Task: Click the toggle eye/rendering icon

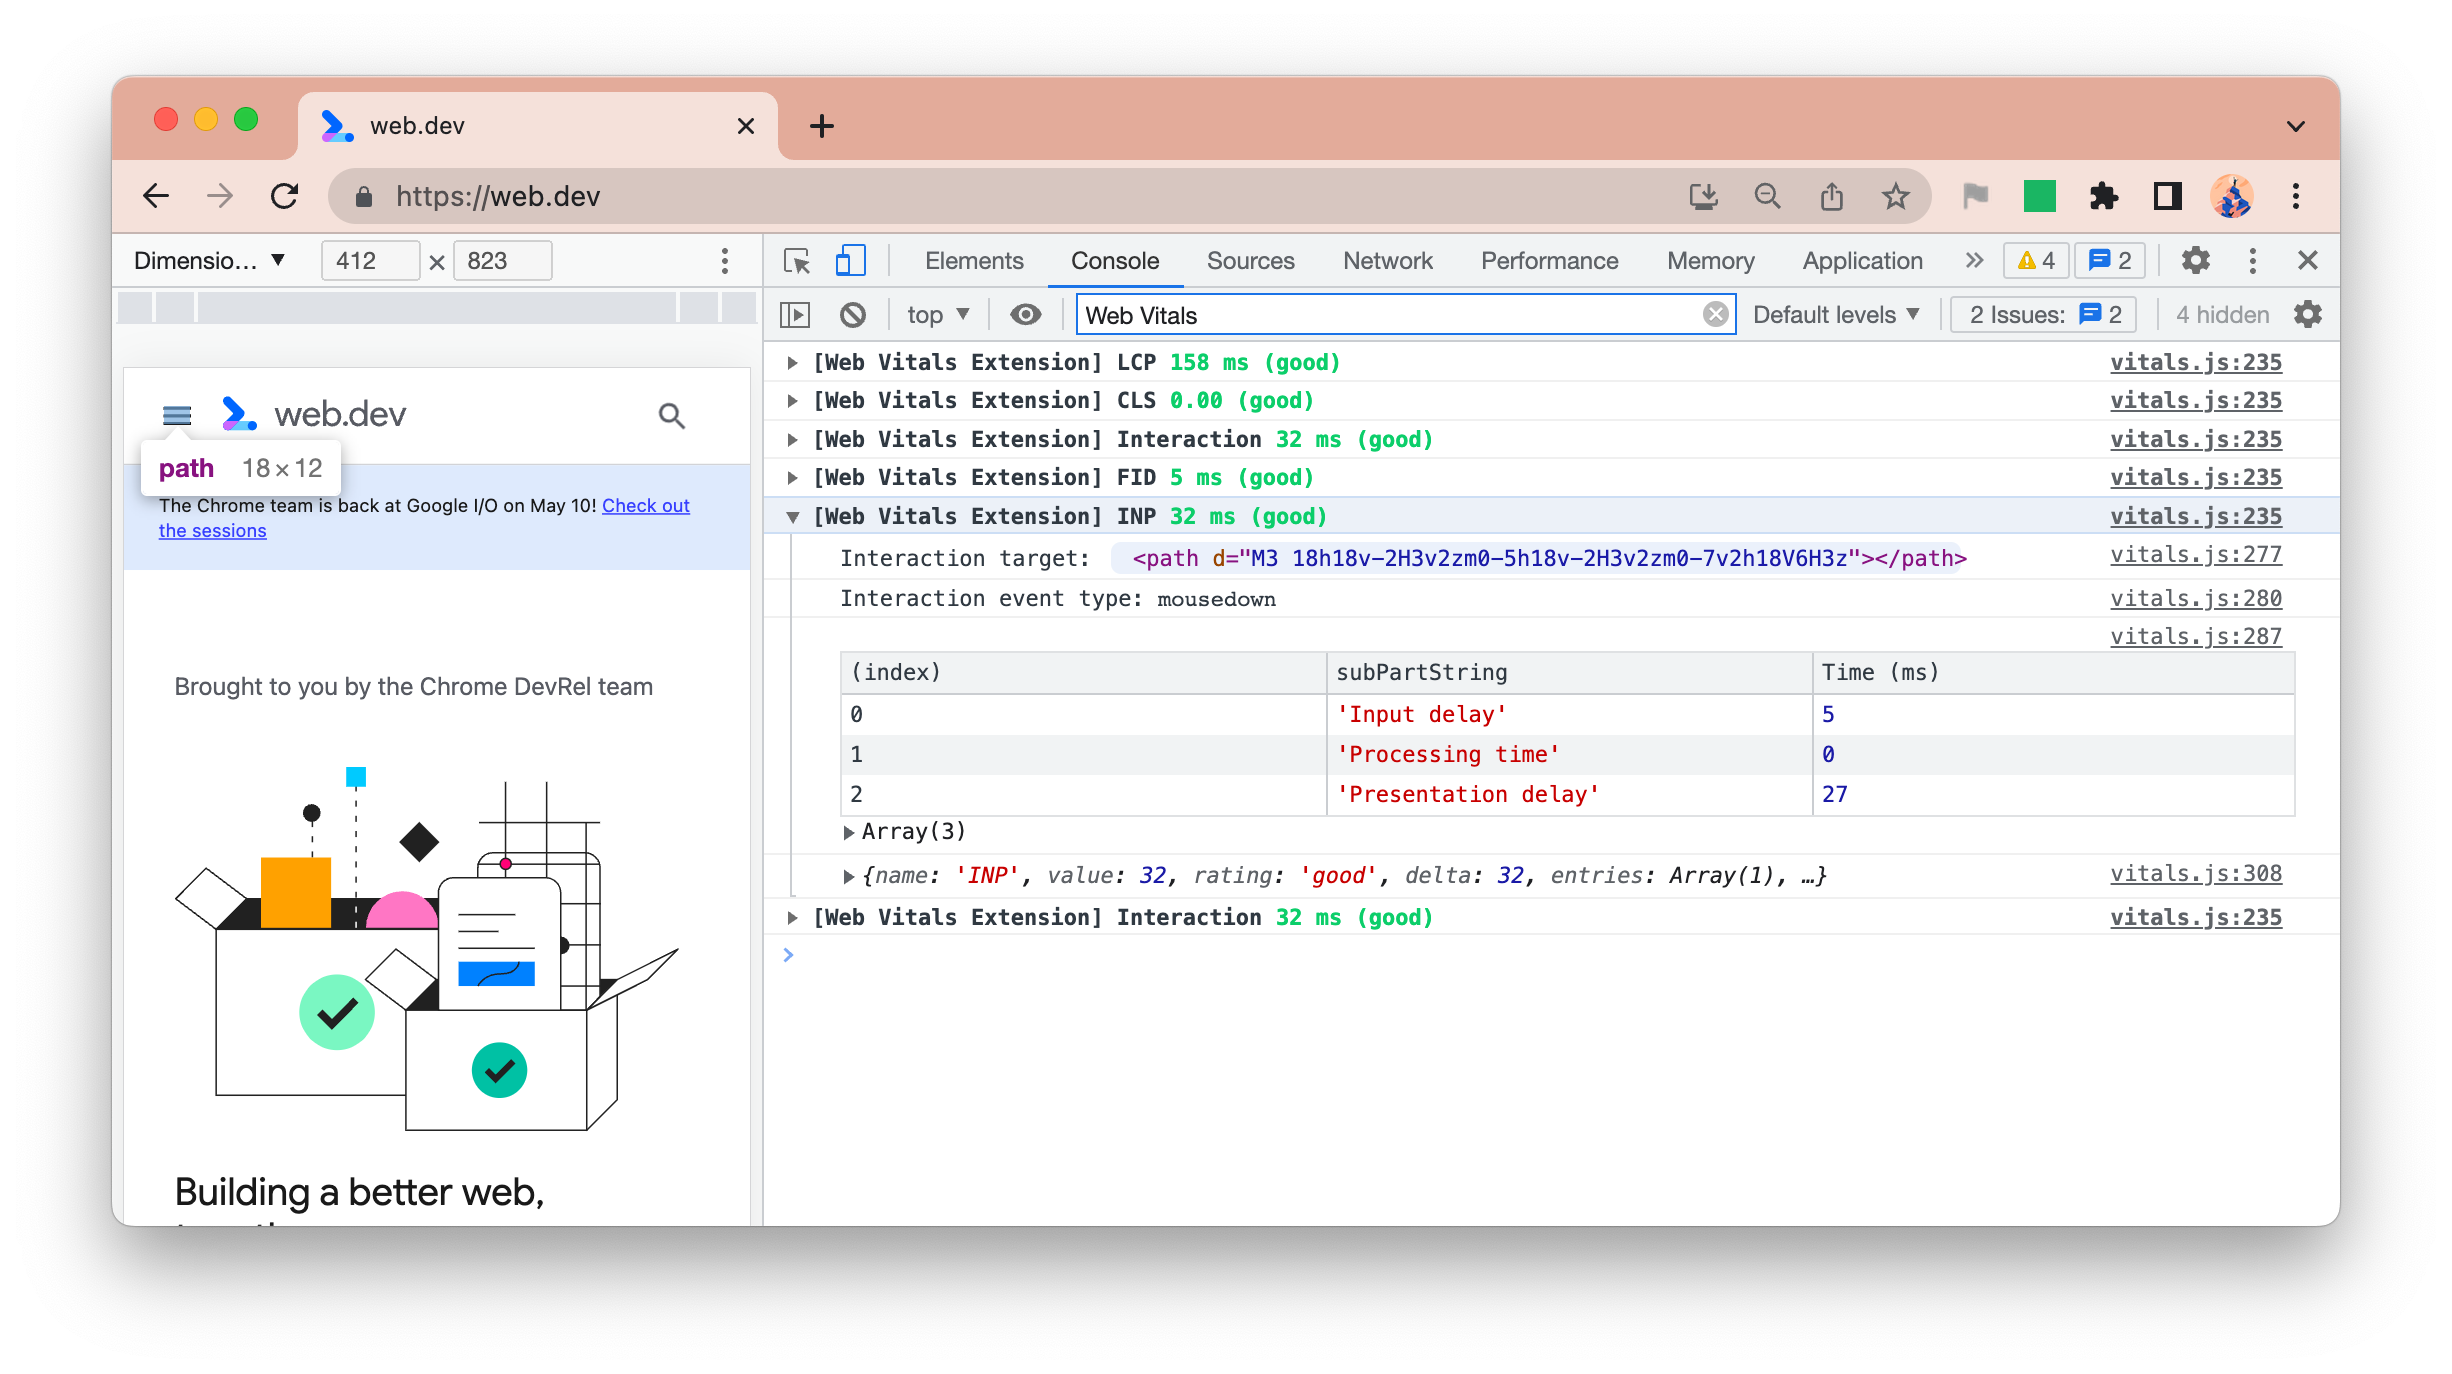Action: coord(1024,315)
